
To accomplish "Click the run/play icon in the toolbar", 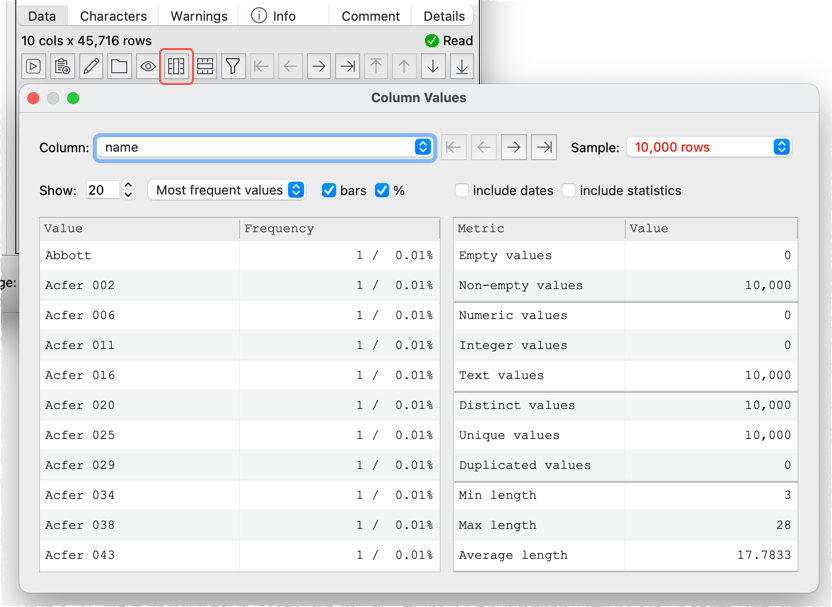I will coord(34,67).
